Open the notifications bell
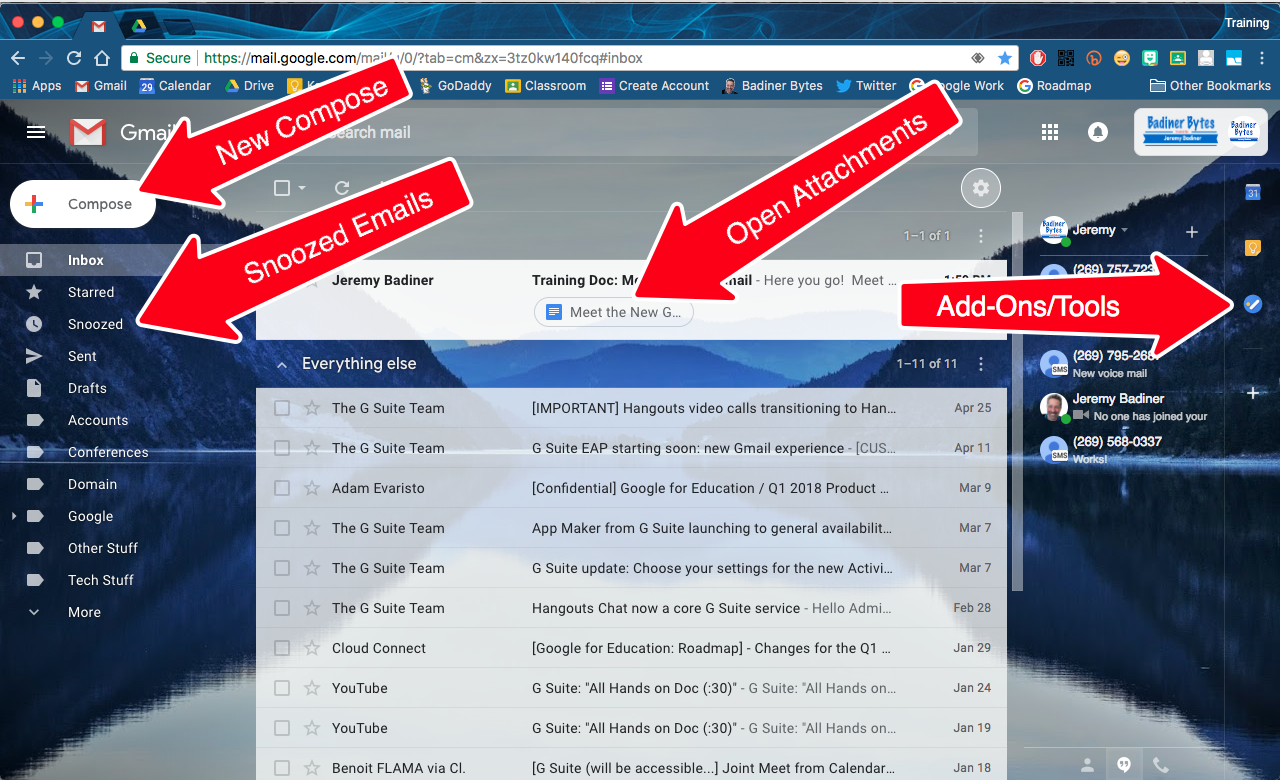 coord(1098,132)
